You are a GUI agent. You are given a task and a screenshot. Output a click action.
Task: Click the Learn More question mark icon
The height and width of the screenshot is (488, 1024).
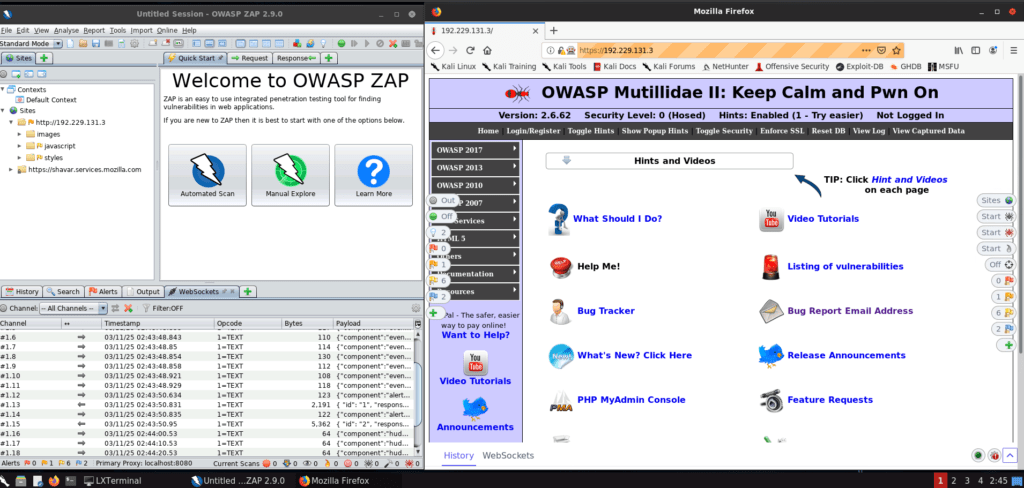click(373, 168)
